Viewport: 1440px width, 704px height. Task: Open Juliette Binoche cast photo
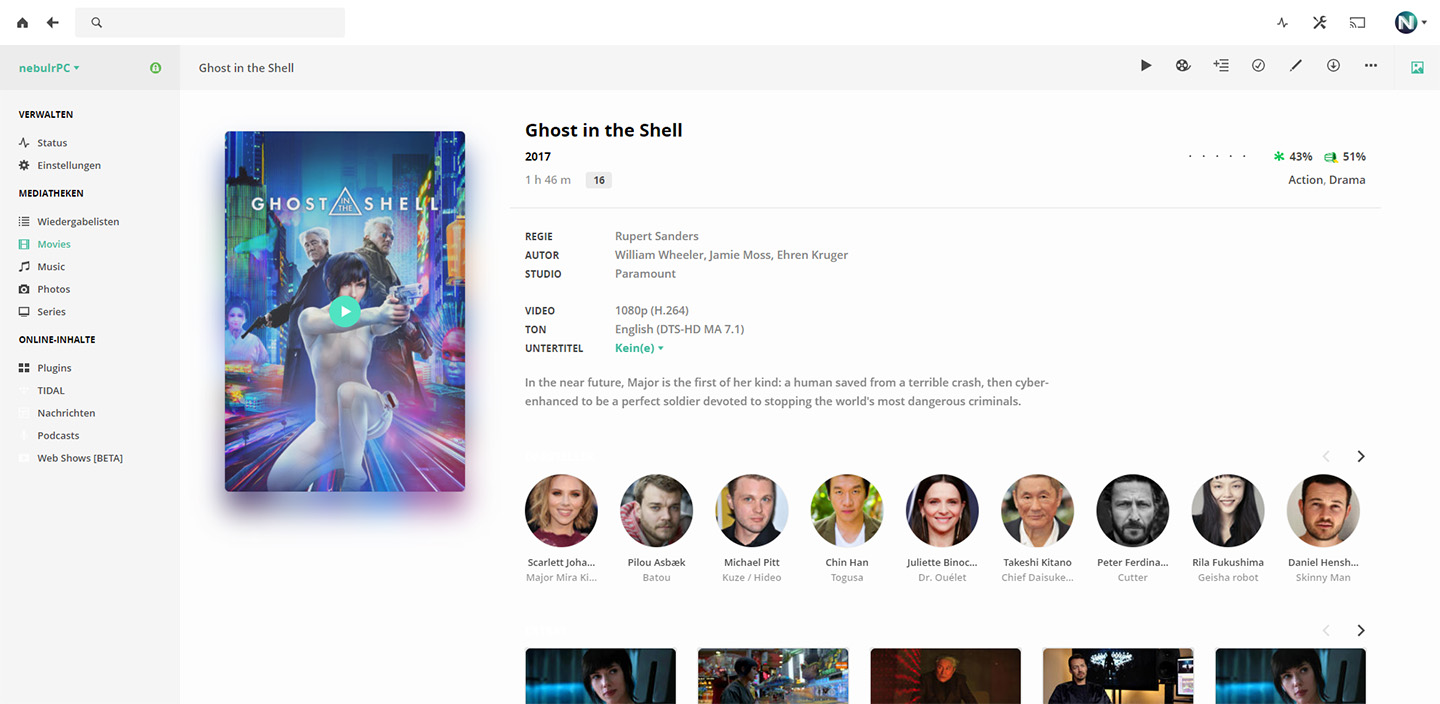point(942,511)
